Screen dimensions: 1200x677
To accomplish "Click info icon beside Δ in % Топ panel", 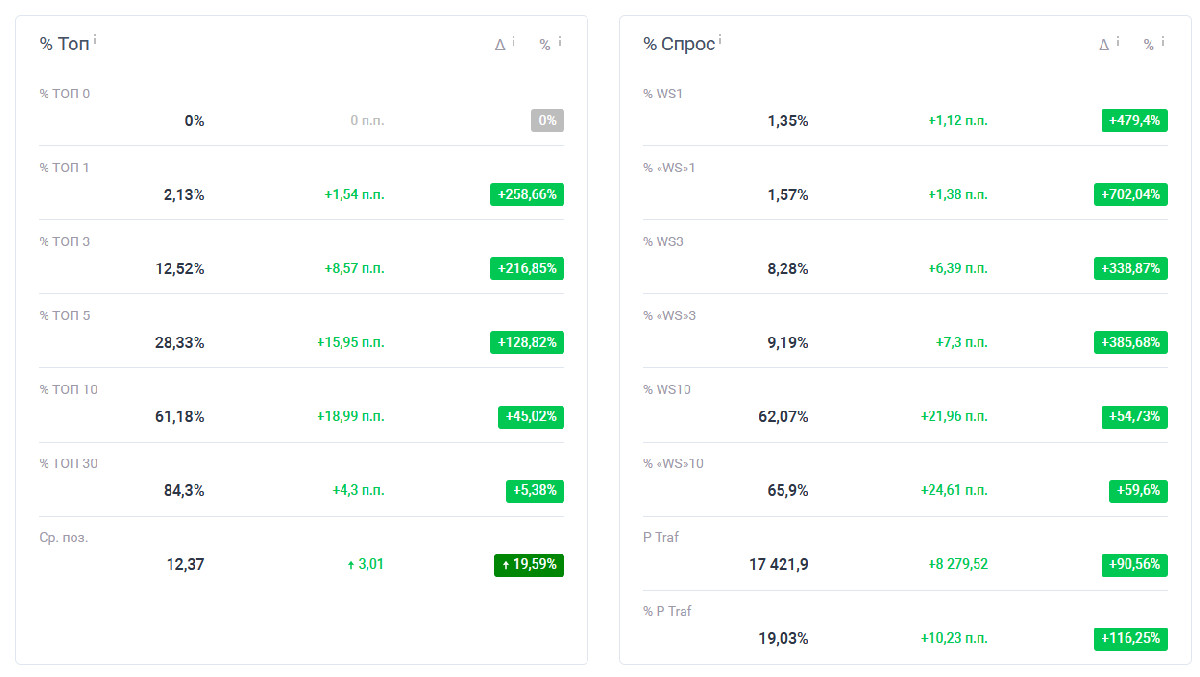I will pos(514,41).
